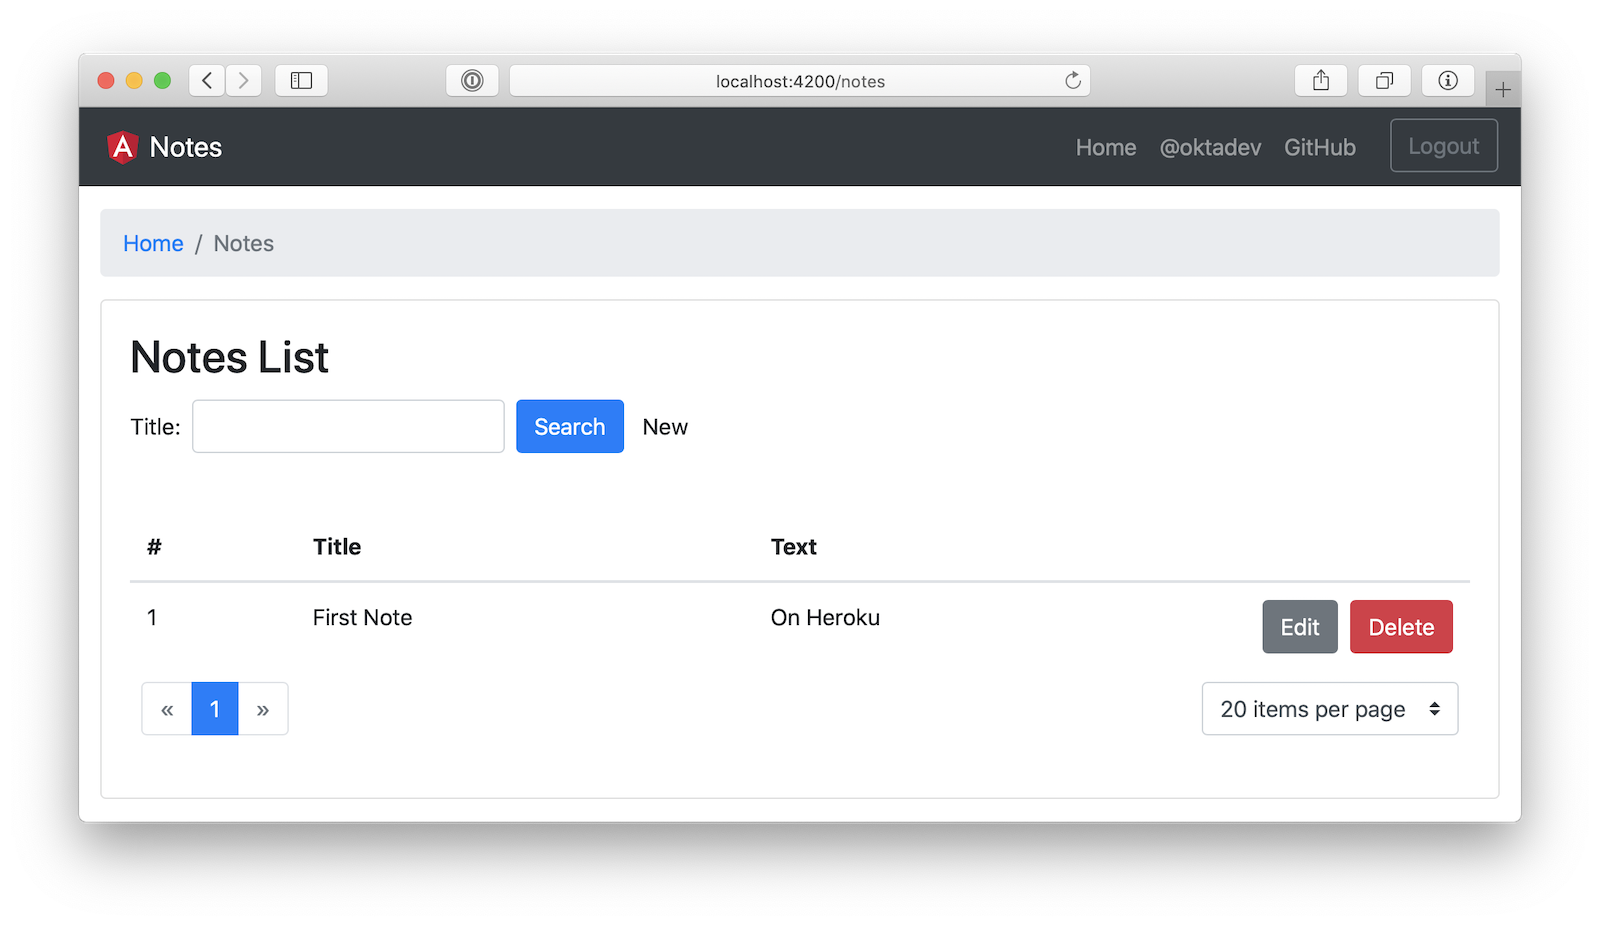Visit the @oktadev navbar link
The height and width of the screenshot is (926, 1600).
coord(1210,147)
